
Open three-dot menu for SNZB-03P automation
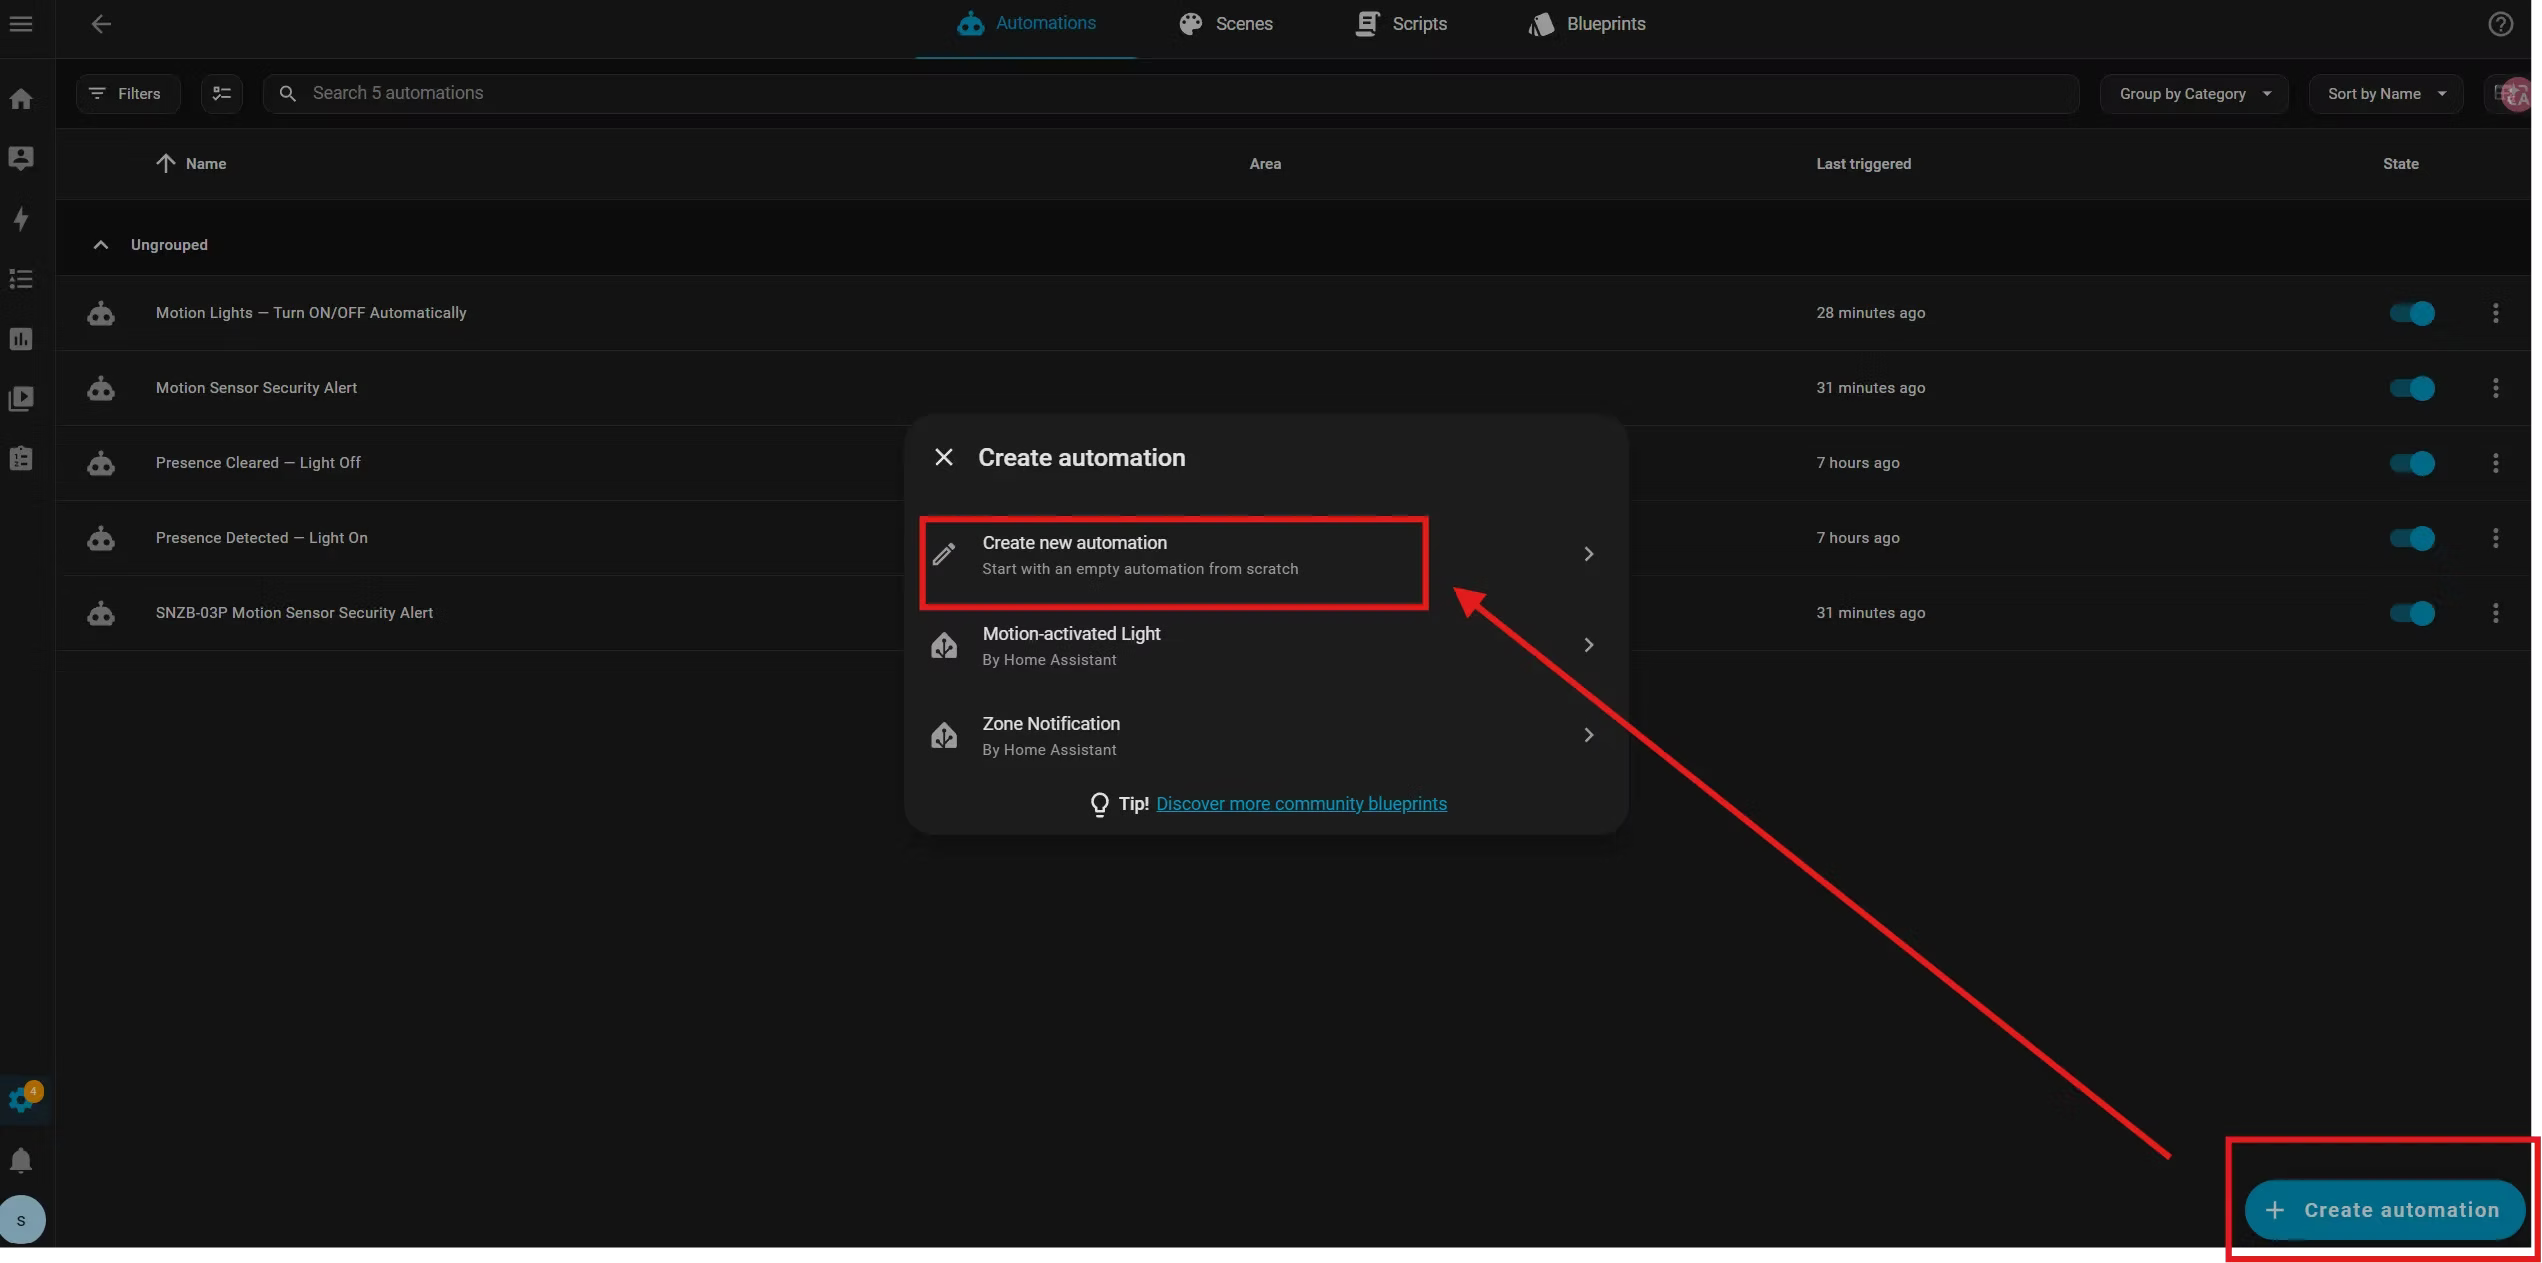(2495, 613)
